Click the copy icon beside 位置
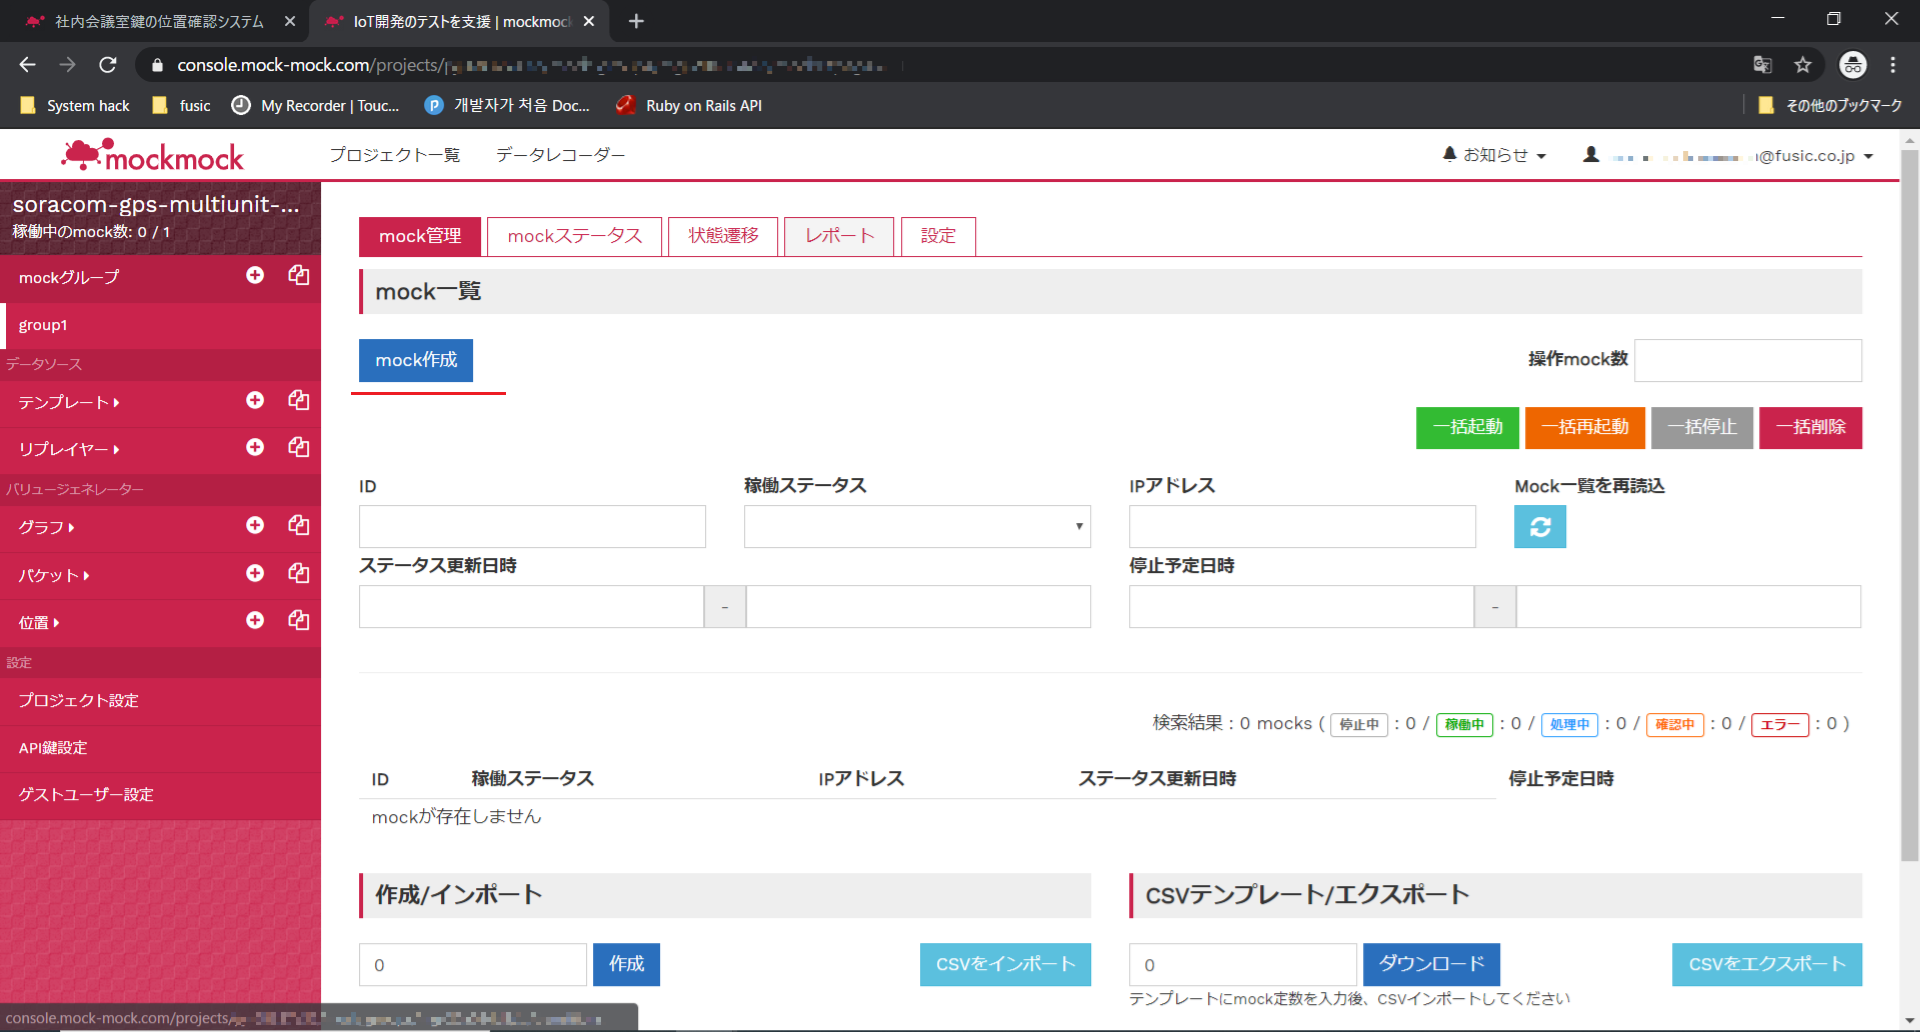Image resolution: width=1920 pixels, height=1032 pixels. 298,620
